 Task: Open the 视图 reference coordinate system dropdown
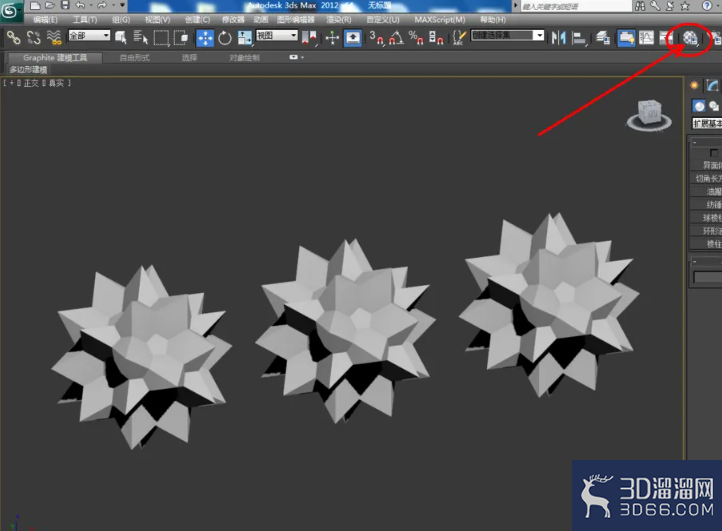277,35
